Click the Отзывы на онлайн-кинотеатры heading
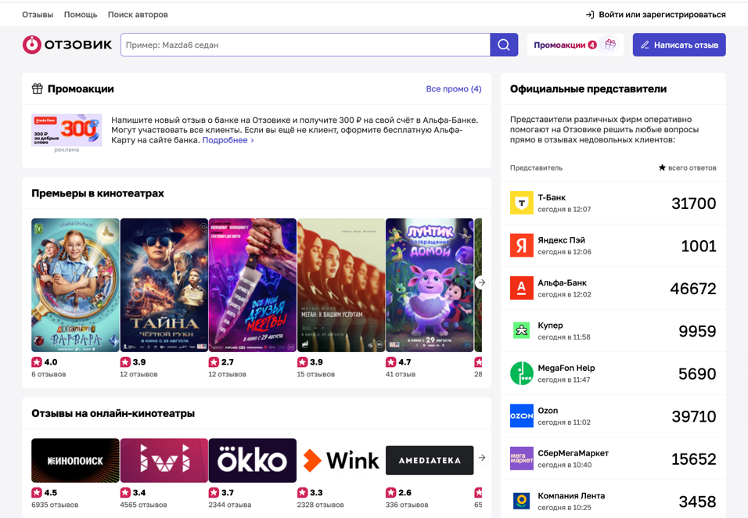 point(113,414)
